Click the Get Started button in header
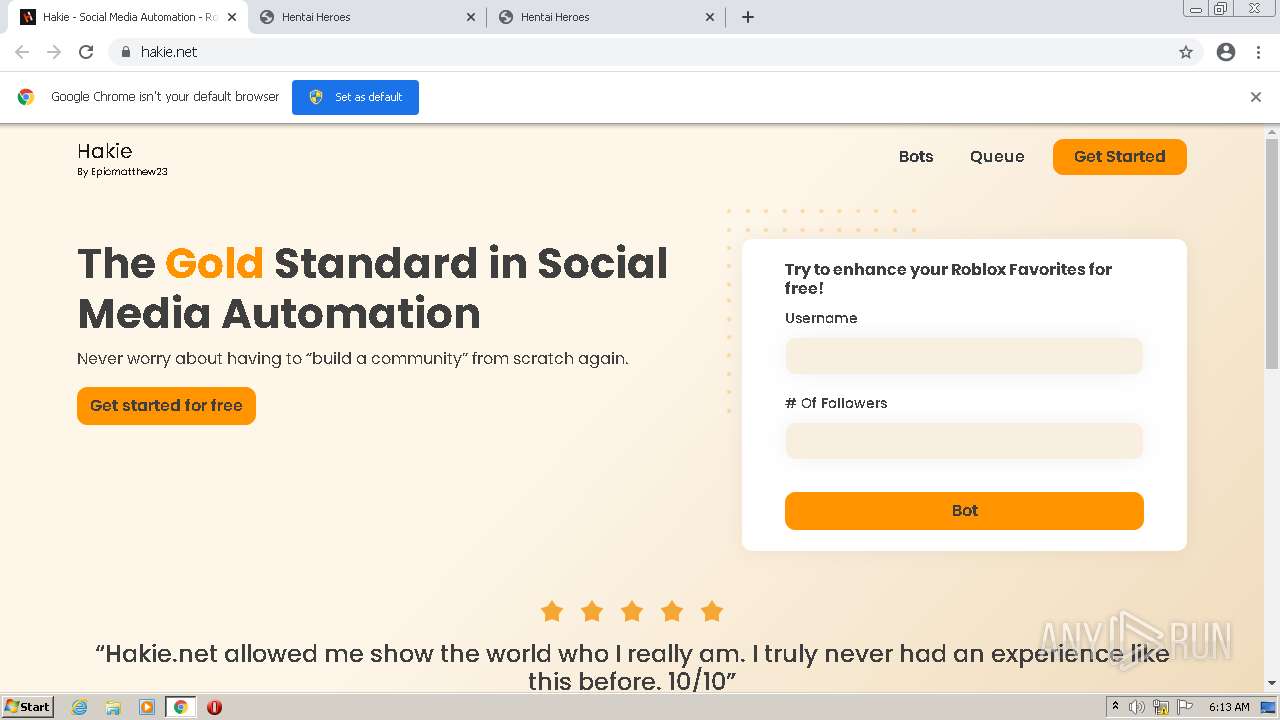Image resolution: width=1280 pixels, height=720 pixels. pyautogui.click(x=1120, y=157)
